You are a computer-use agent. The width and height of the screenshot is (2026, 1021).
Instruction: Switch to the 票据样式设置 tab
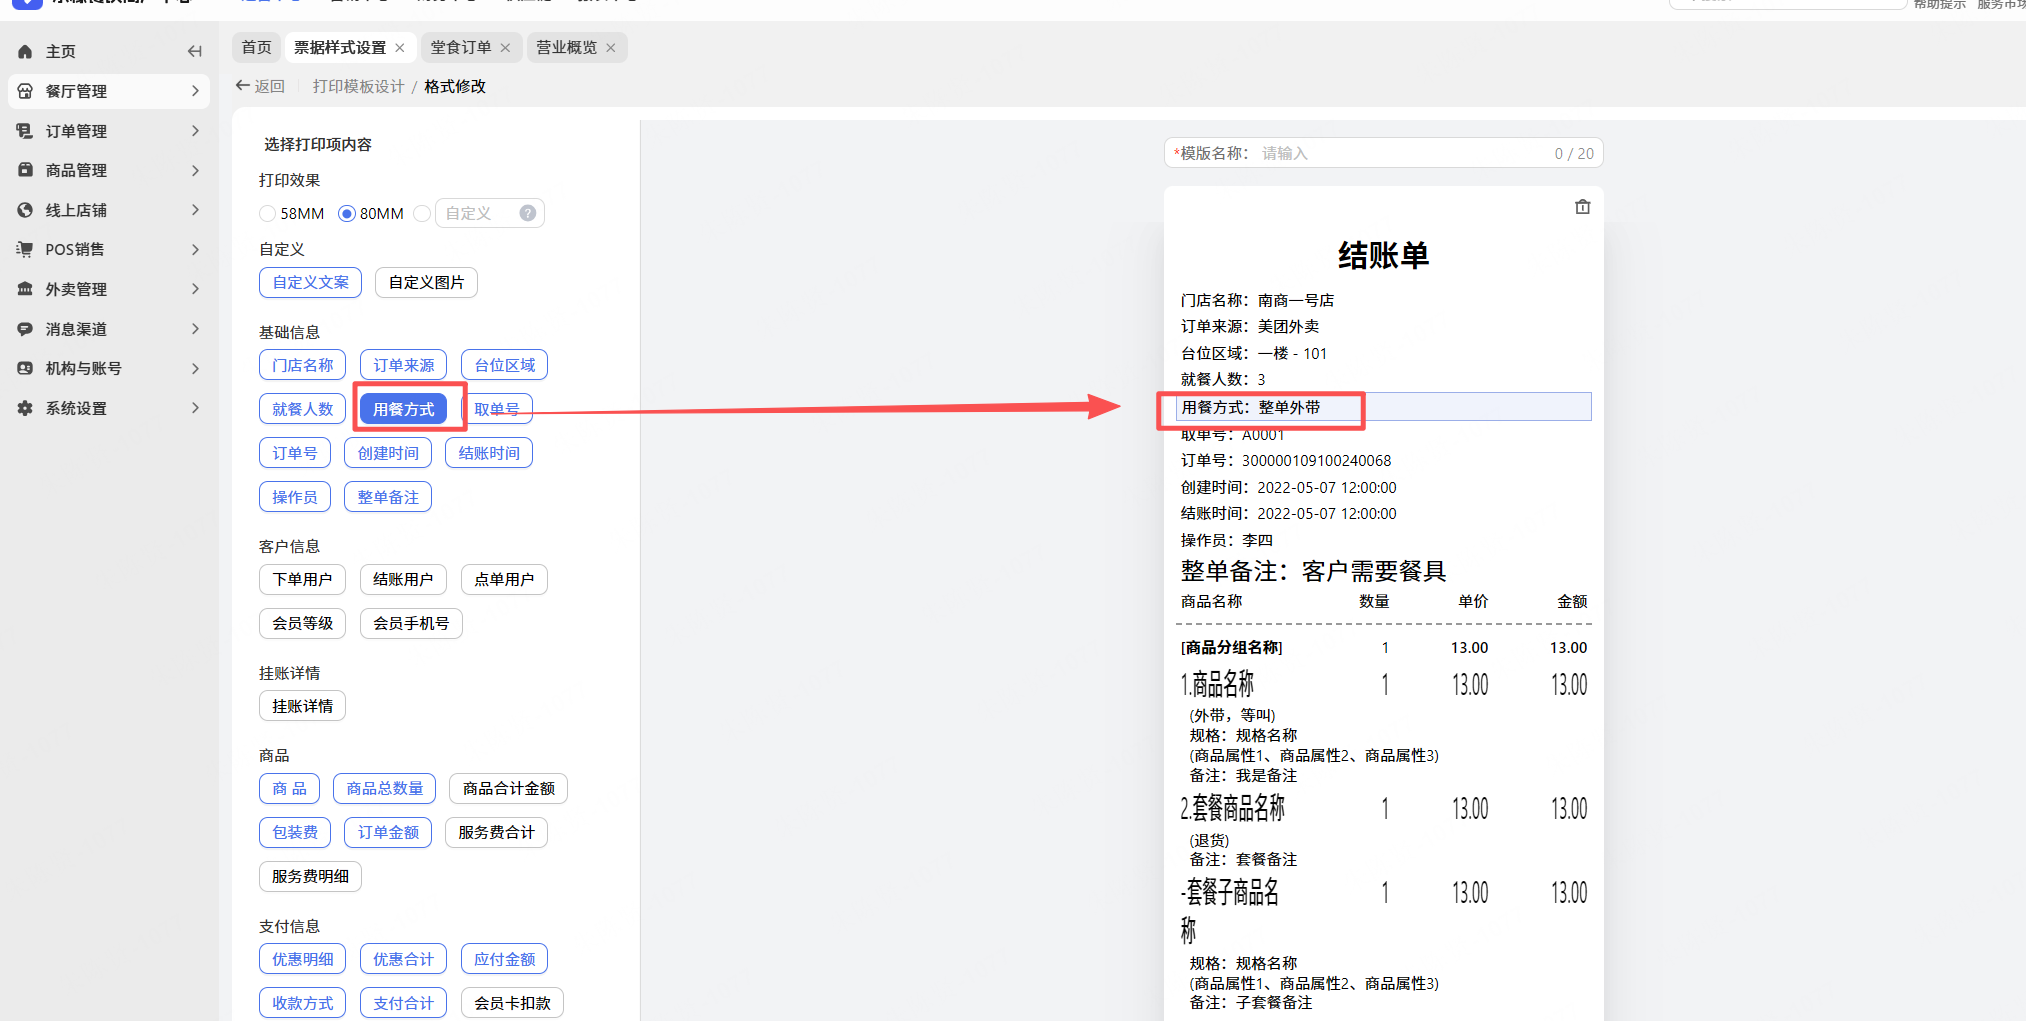pos(340,48)
